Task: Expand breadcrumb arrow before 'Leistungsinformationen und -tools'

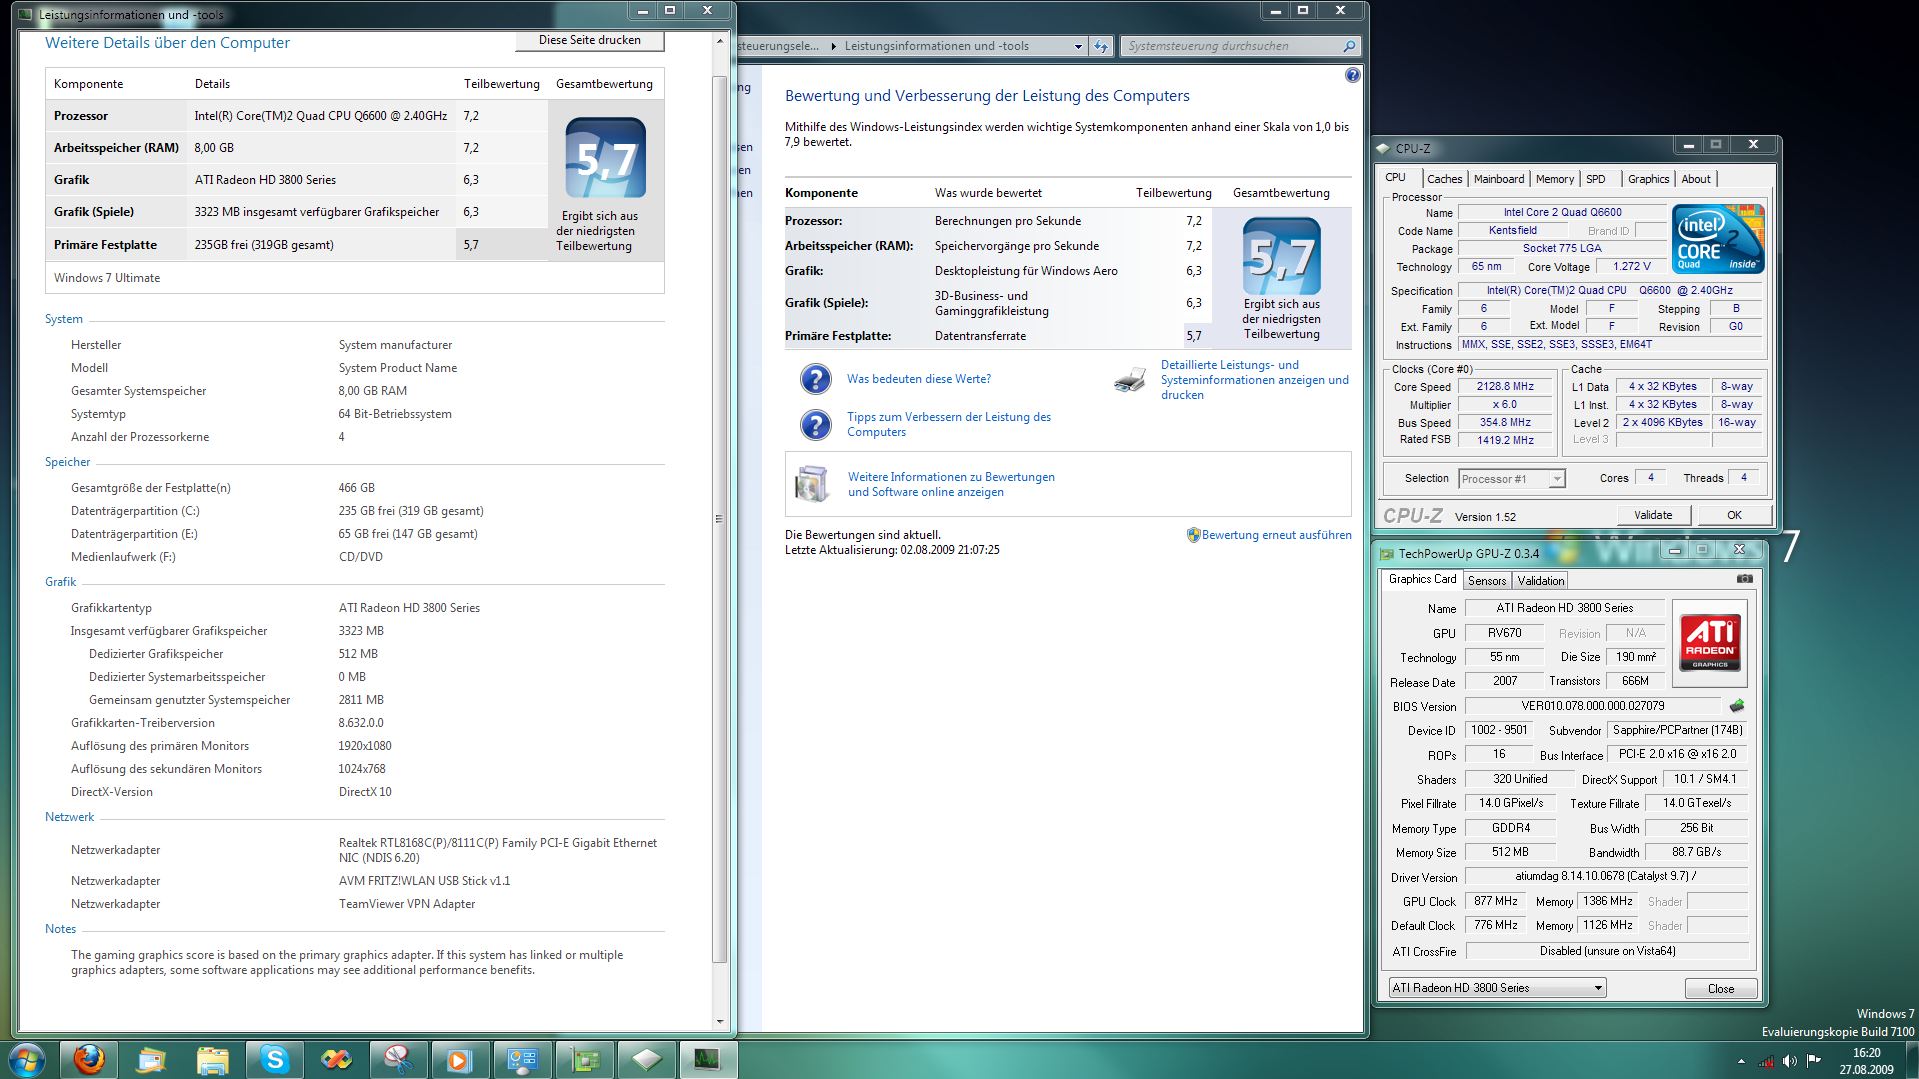Action: point(834,46)
